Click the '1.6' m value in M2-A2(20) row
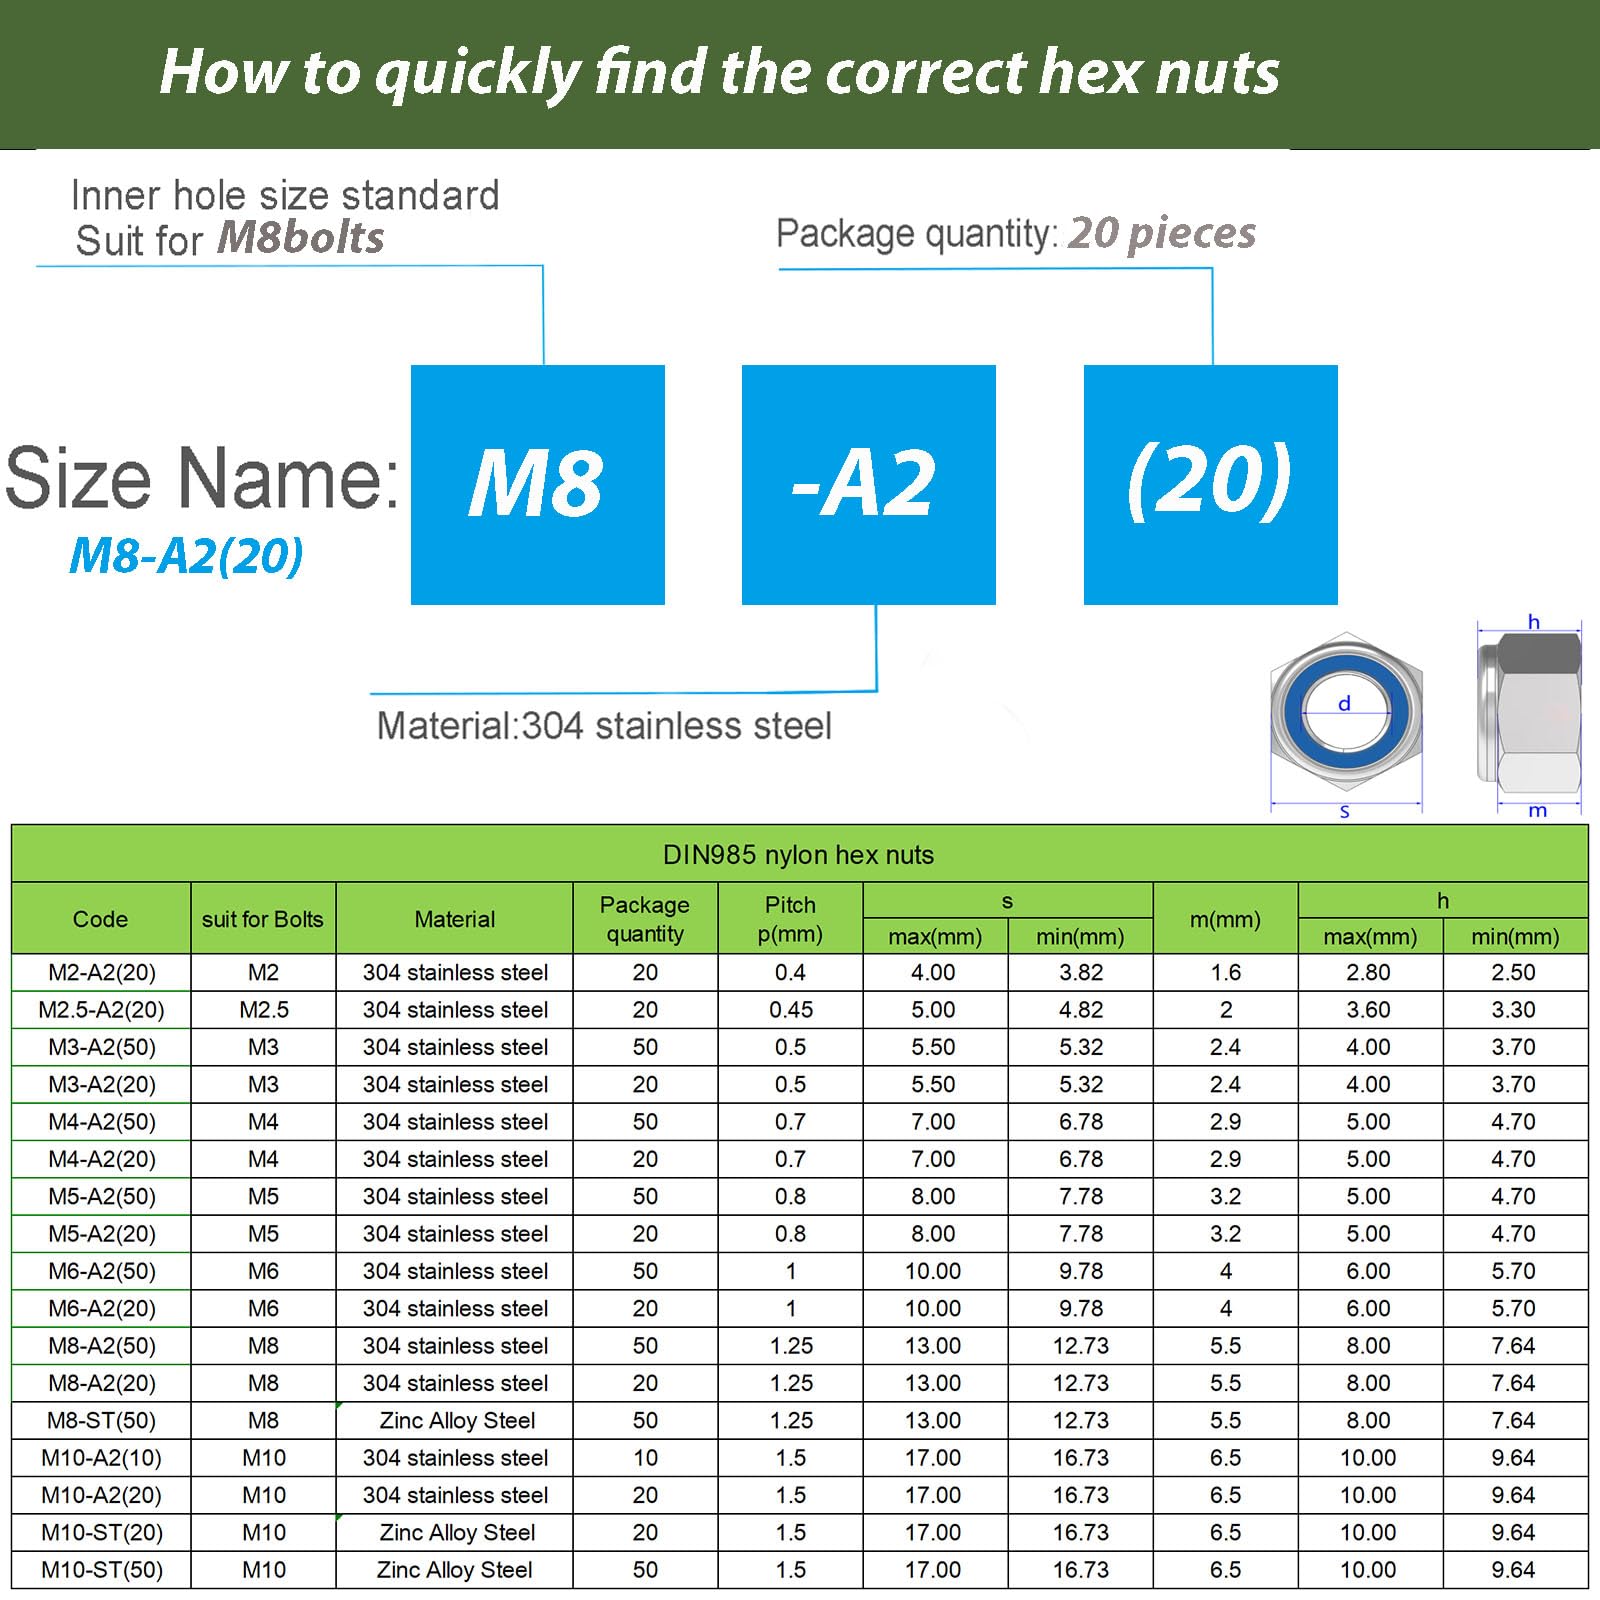 (1225, 973)
